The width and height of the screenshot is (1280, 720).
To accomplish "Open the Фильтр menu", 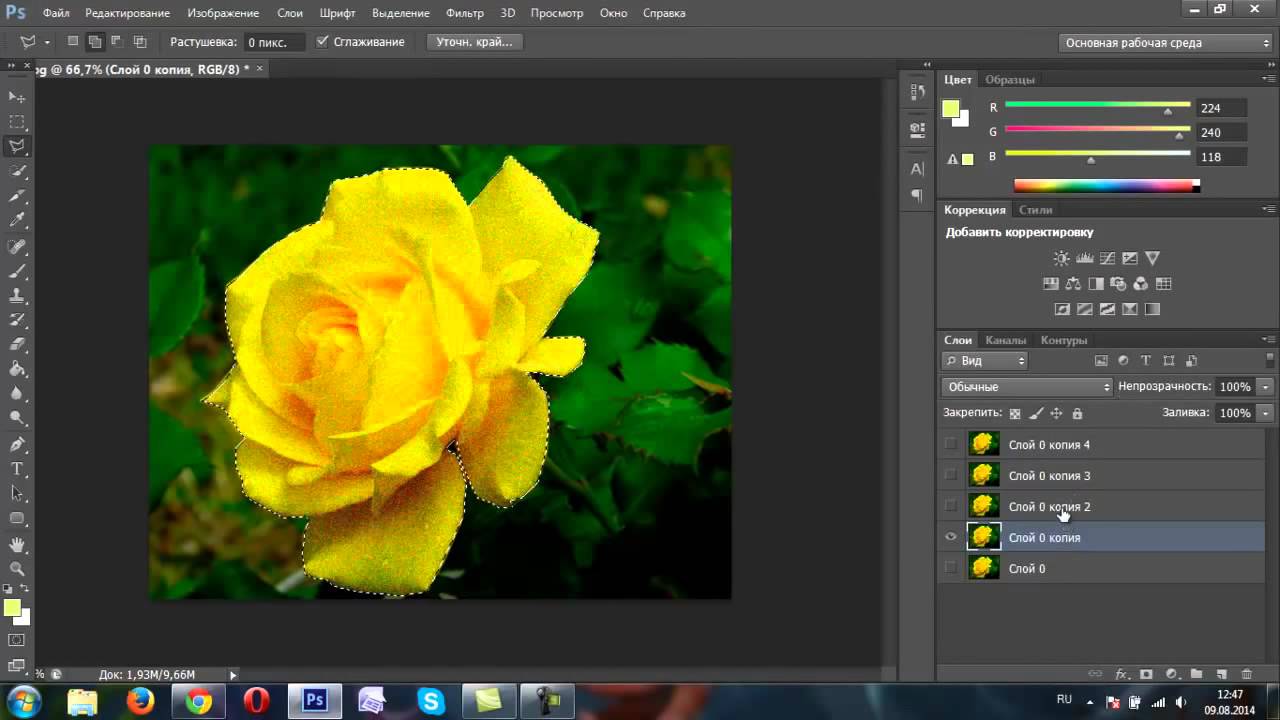I will (x=465, y=13).
